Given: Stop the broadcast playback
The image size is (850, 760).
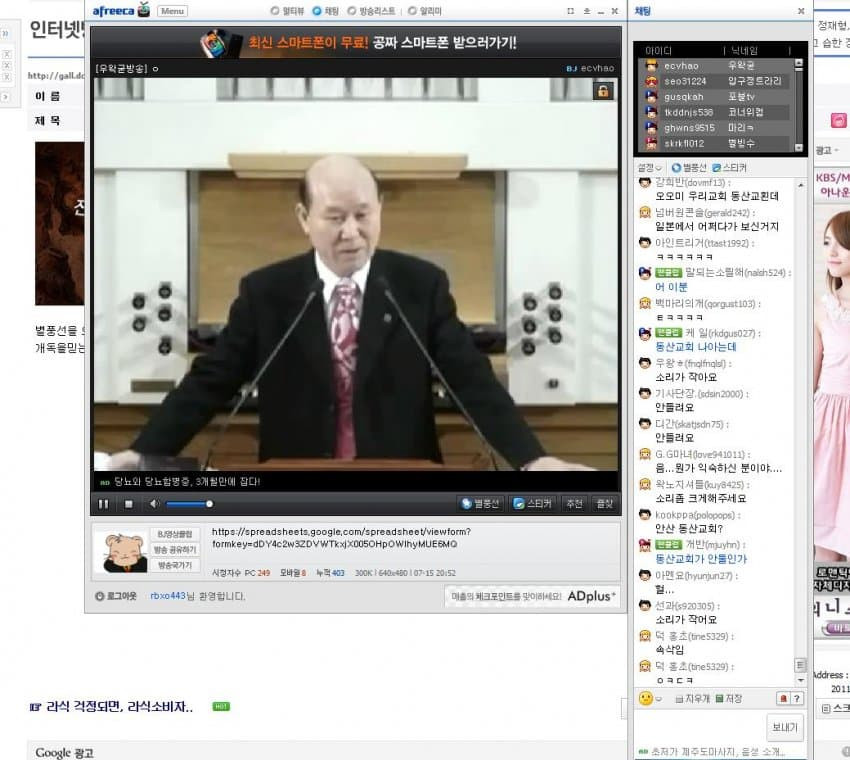Looking at the screenshot, I should click(128, 504).
